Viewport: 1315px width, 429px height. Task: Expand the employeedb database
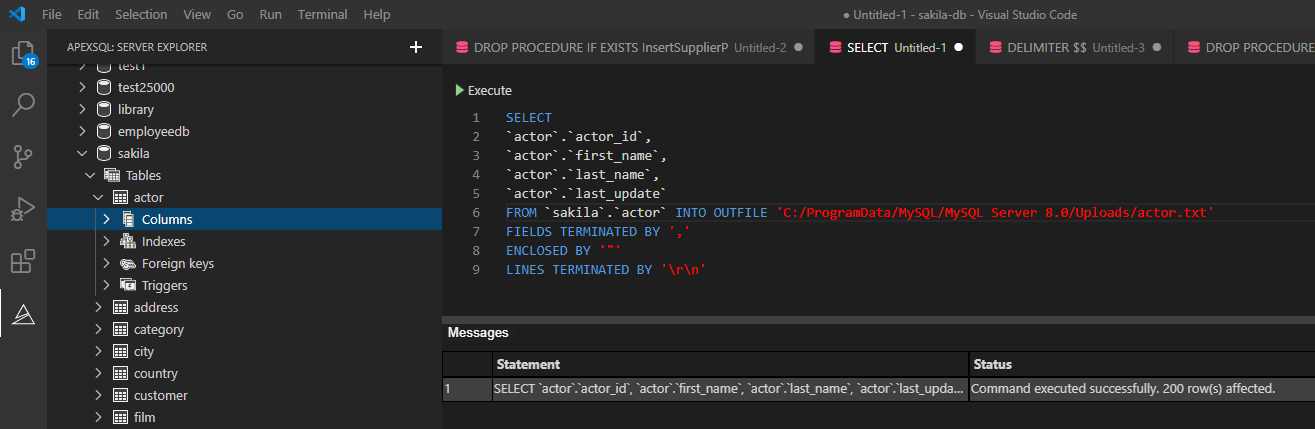coord(82,131)
